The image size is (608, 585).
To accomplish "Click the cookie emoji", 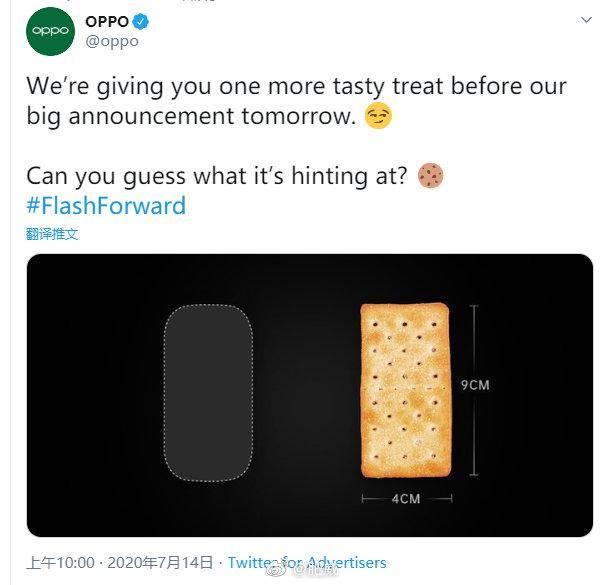I will point(431,176).
